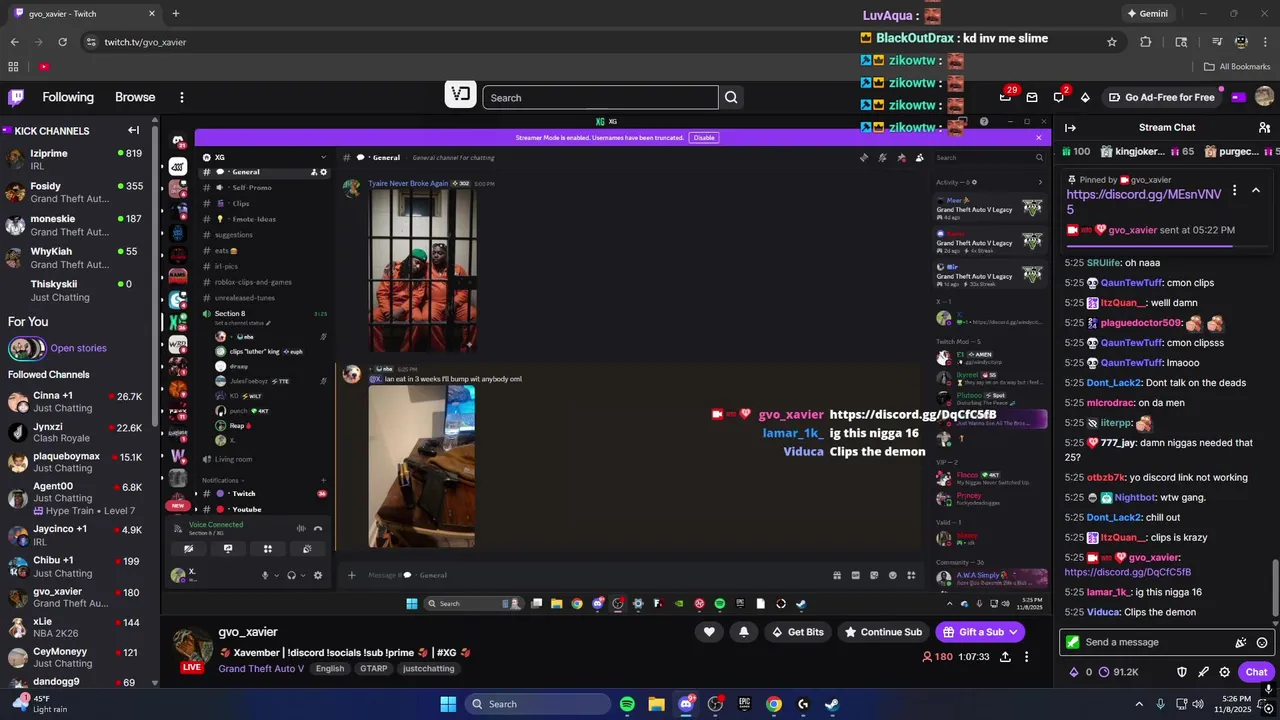
Task: Click the magnifier search button
Action: pos(731,97)
